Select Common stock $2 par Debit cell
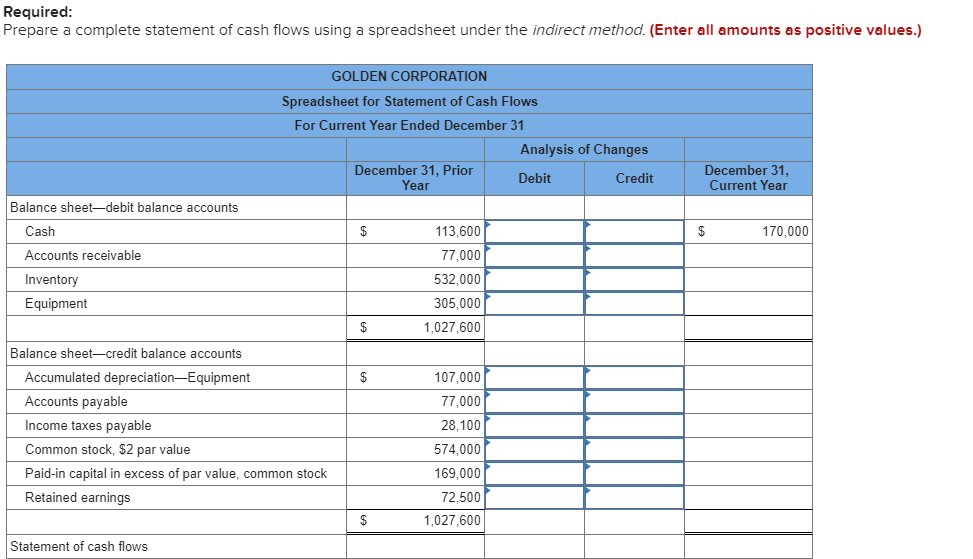Viewport: 973px width, 559px height. pyautogui.click(x=534, y=450)
